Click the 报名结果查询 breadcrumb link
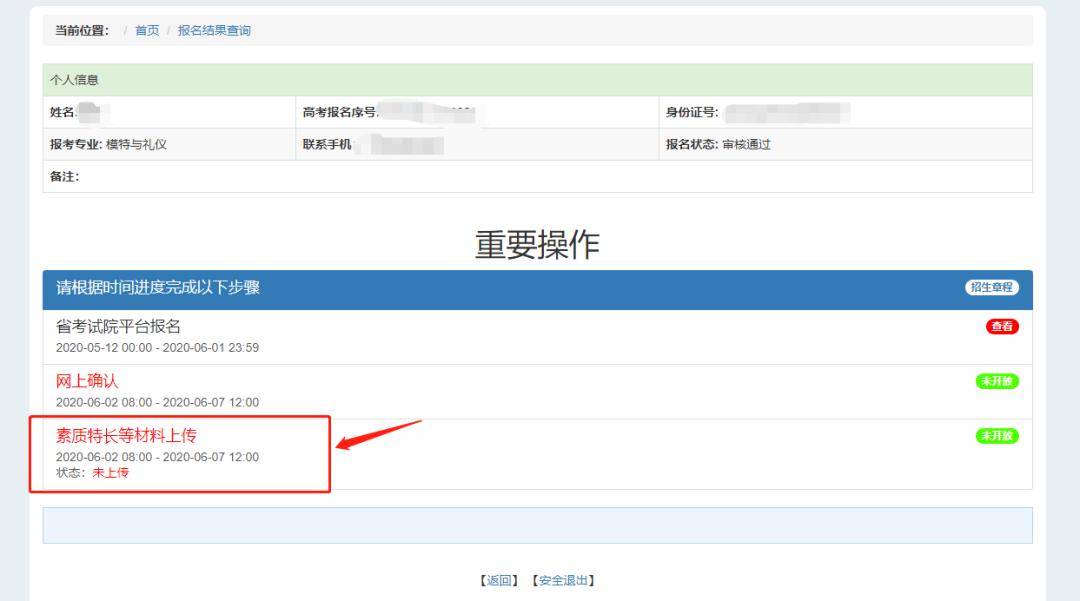Screen dimensions: 1080x601 [214, 30]
